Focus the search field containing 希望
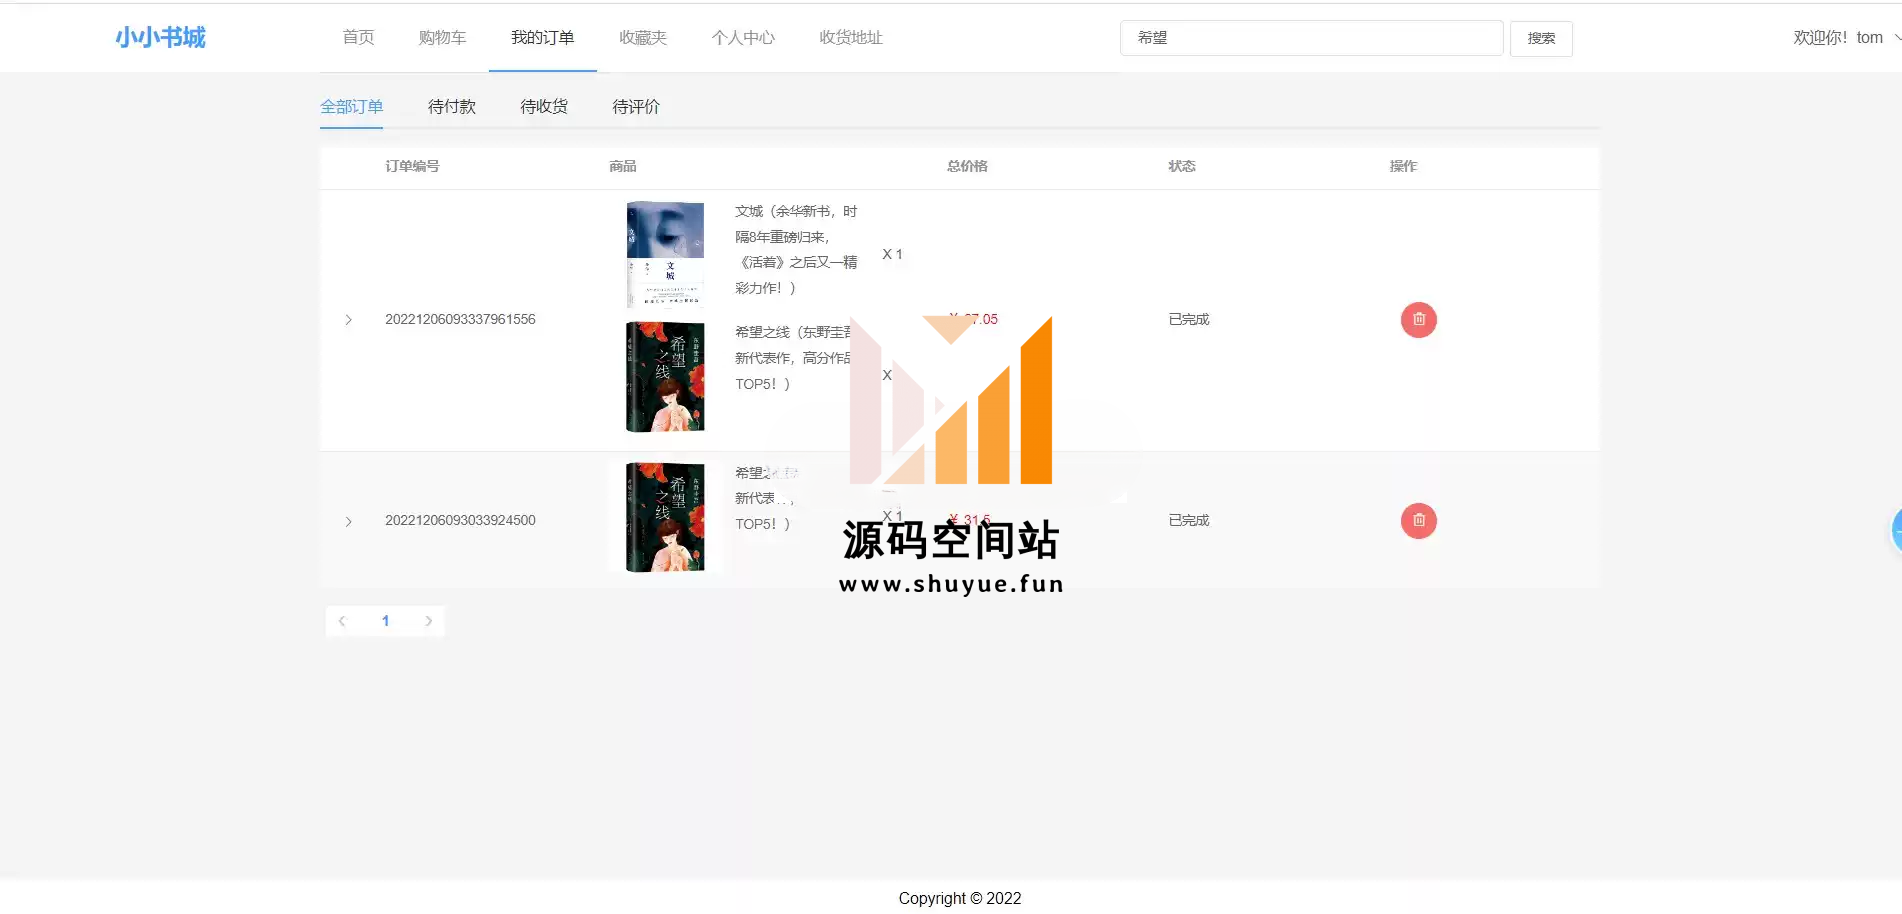The image size is (1902, 914). [1311, 38]
